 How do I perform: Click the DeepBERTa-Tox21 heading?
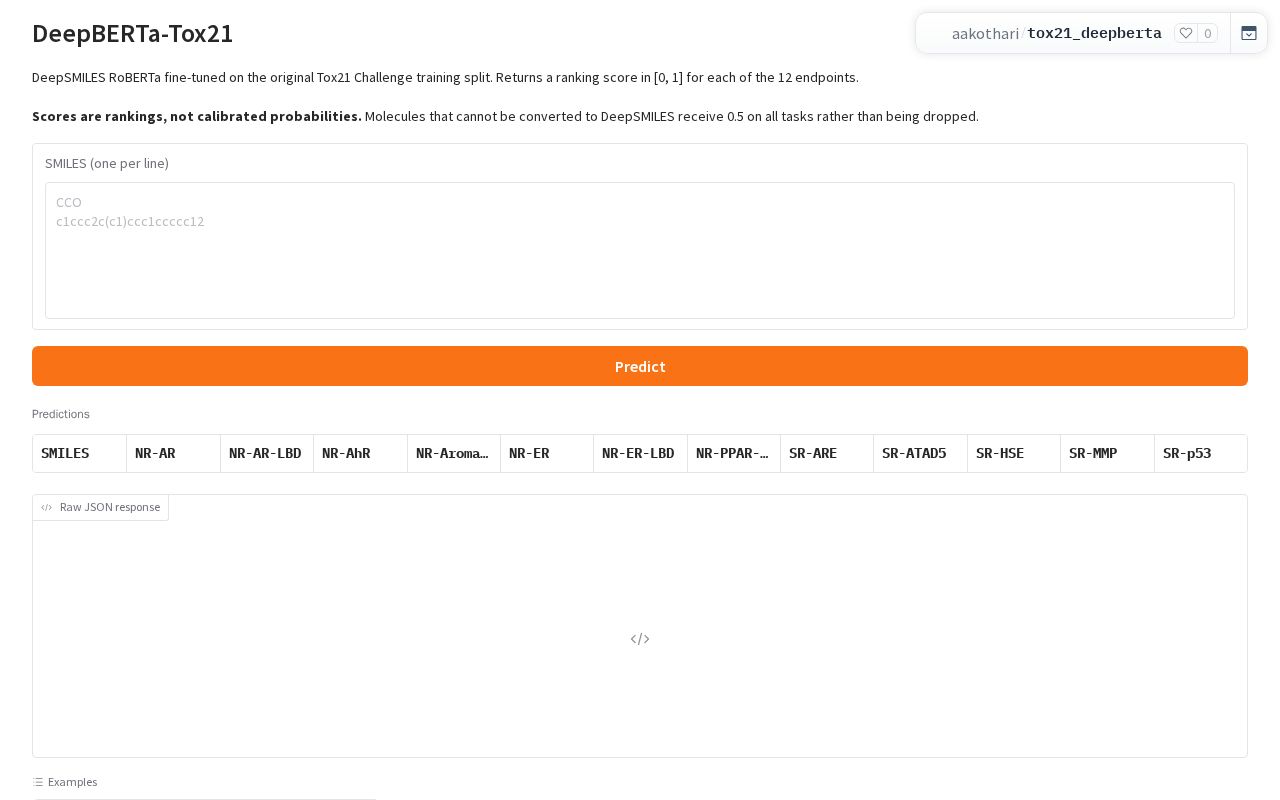[x=133, y=33]
